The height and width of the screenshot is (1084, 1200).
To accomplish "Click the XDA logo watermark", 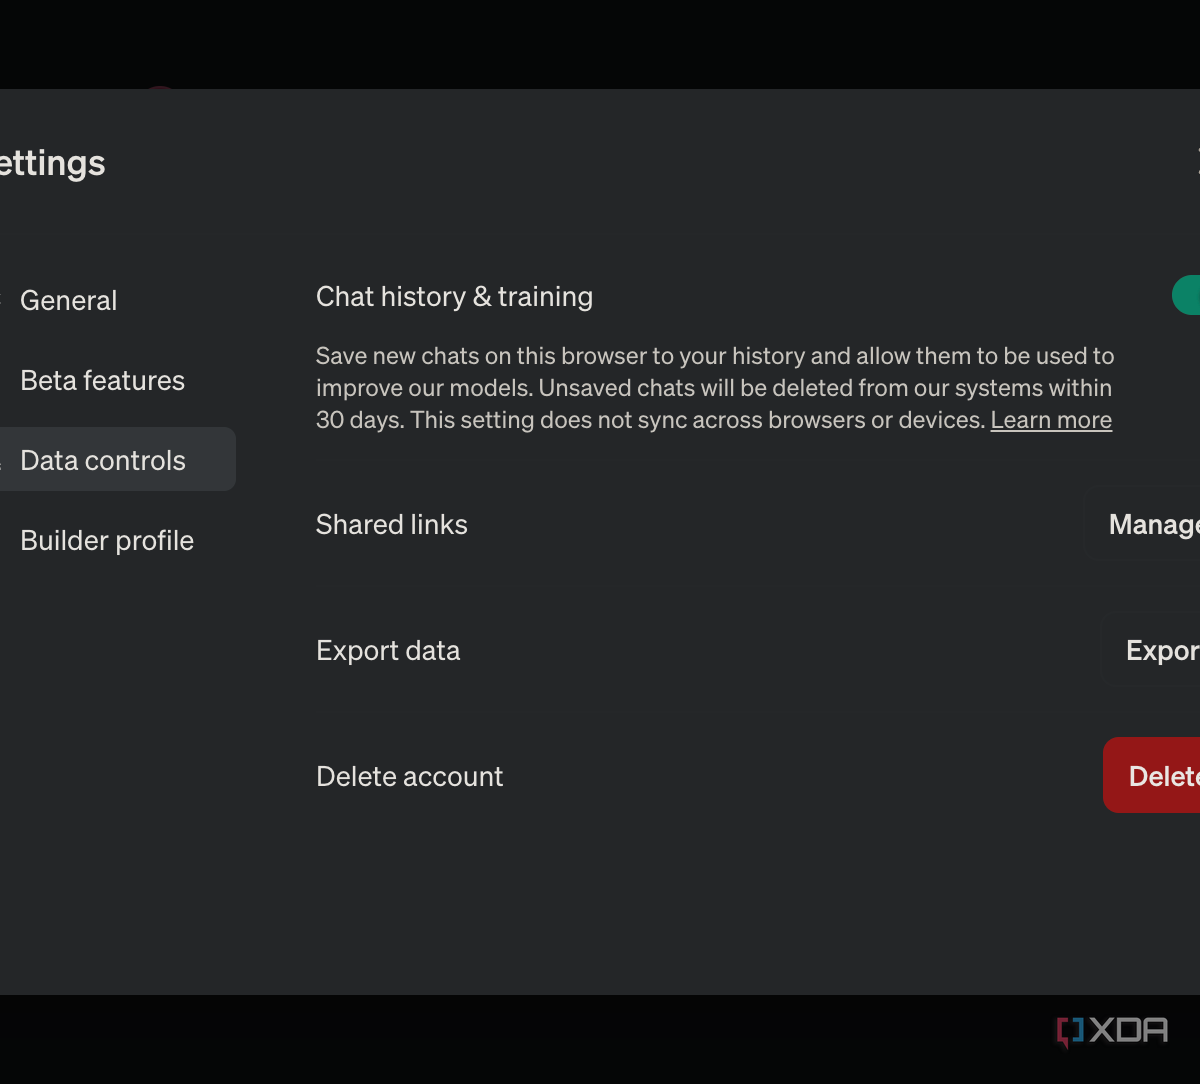I will pyautogui.click(x=1112, y=1031).
